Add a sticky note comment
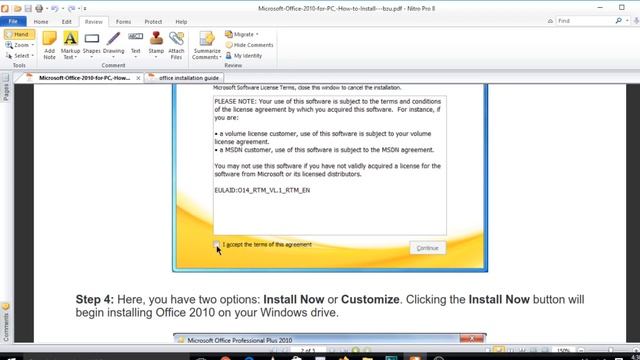This screenshot has width=640, height=360. 49,45
